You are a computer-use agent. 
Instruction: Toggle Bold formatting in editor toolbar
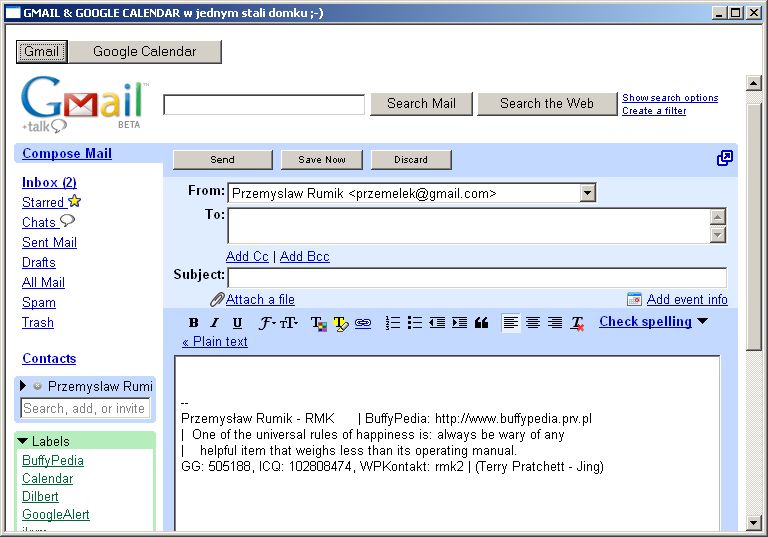pyautogui.click(x=193, y=322)
